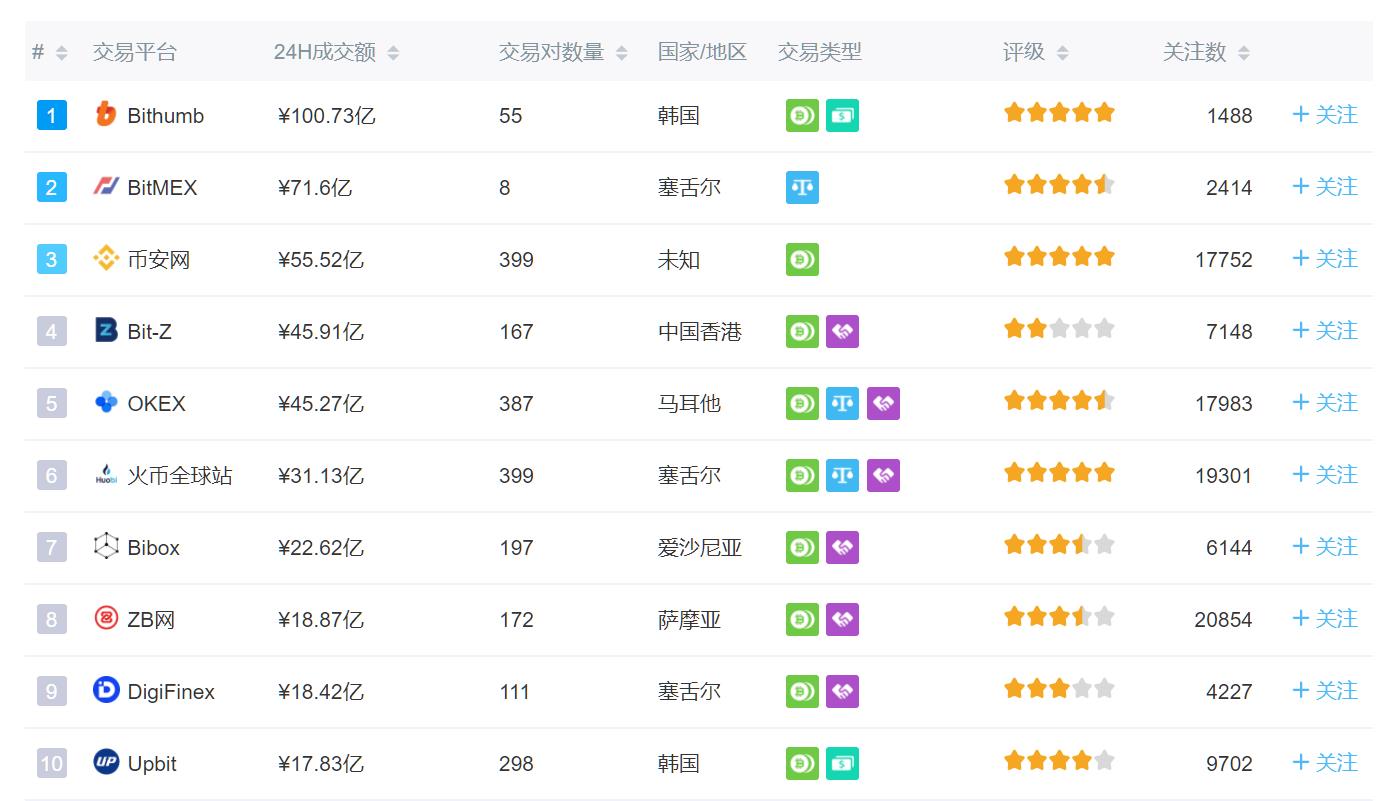
Task: Open the DigiFinex name link
Action: coord(171,692)
